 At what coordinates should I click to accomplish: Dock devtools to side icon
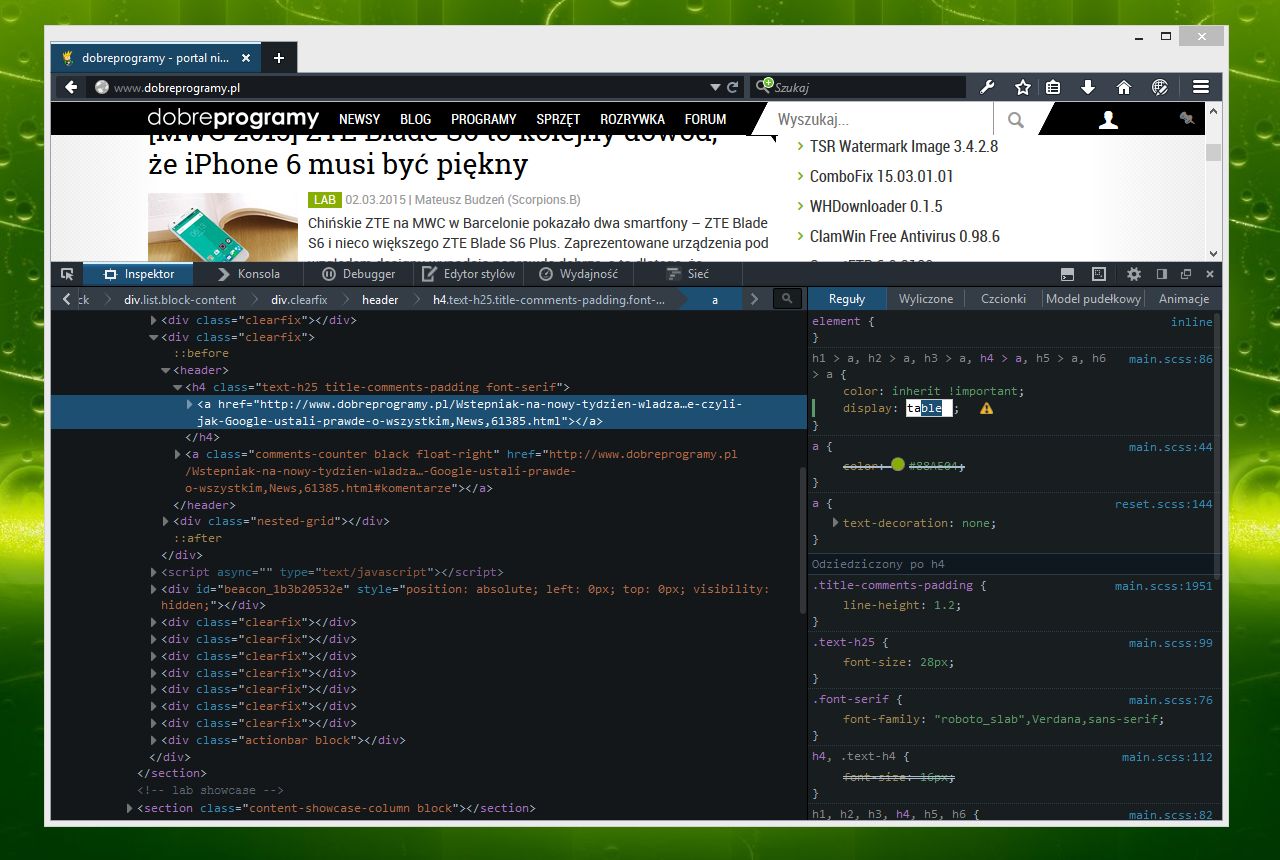click(x=1162, y=274)
